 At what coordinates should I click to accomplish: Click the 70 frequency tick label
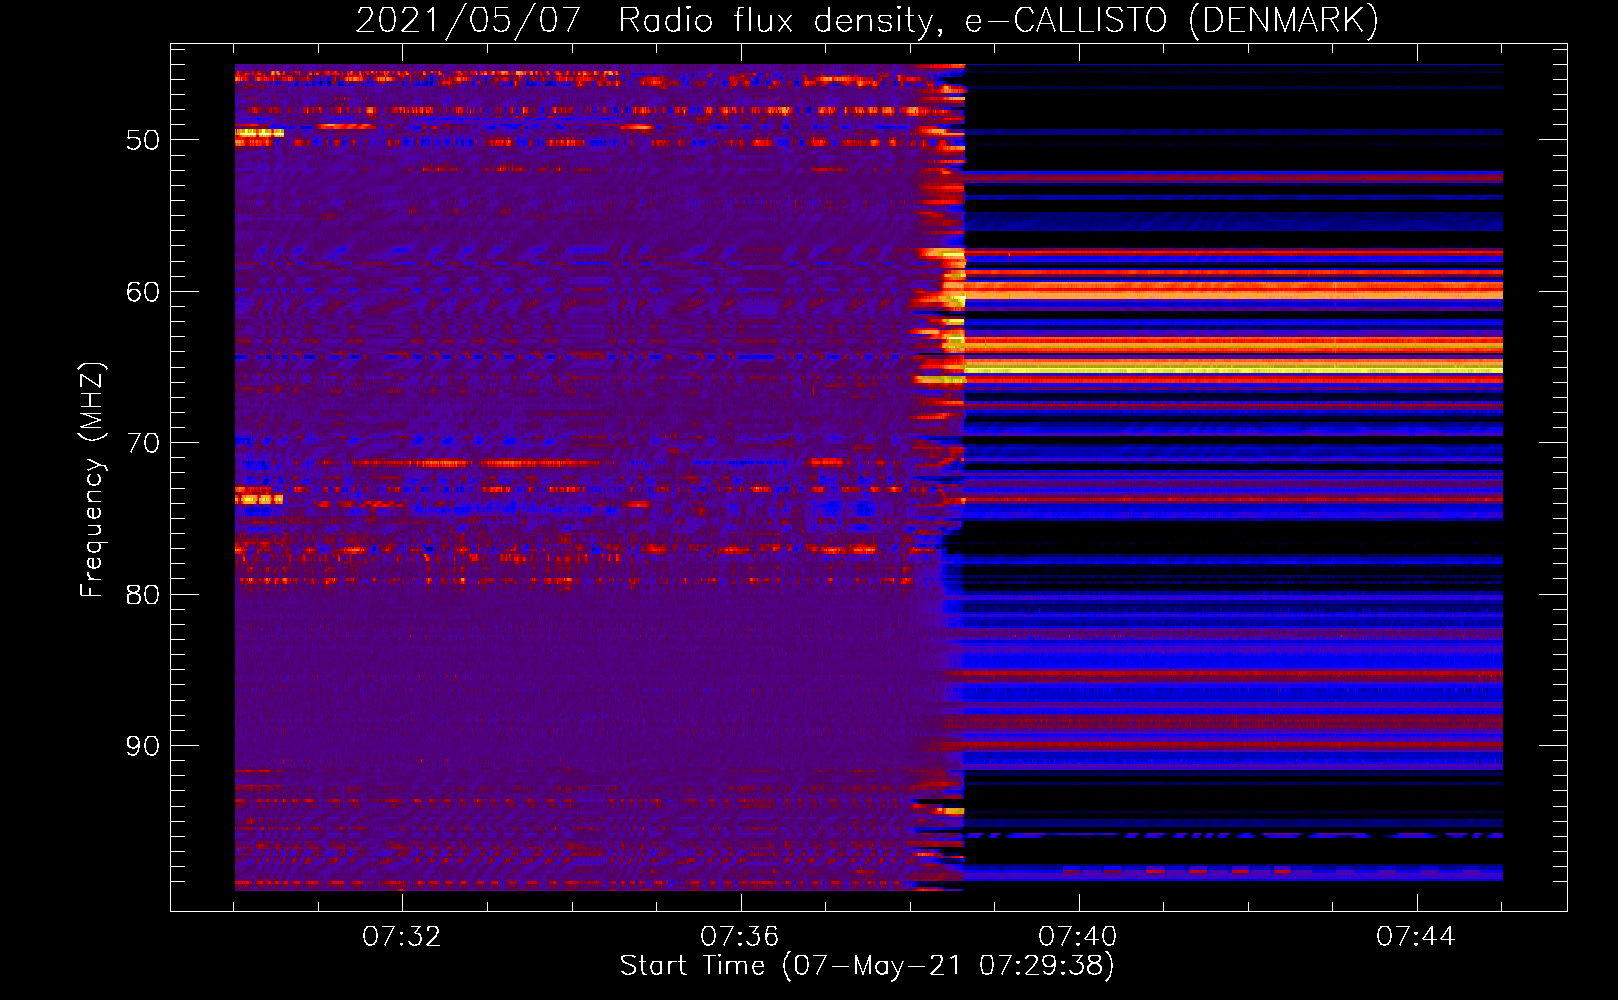click(x=143, y=443)
